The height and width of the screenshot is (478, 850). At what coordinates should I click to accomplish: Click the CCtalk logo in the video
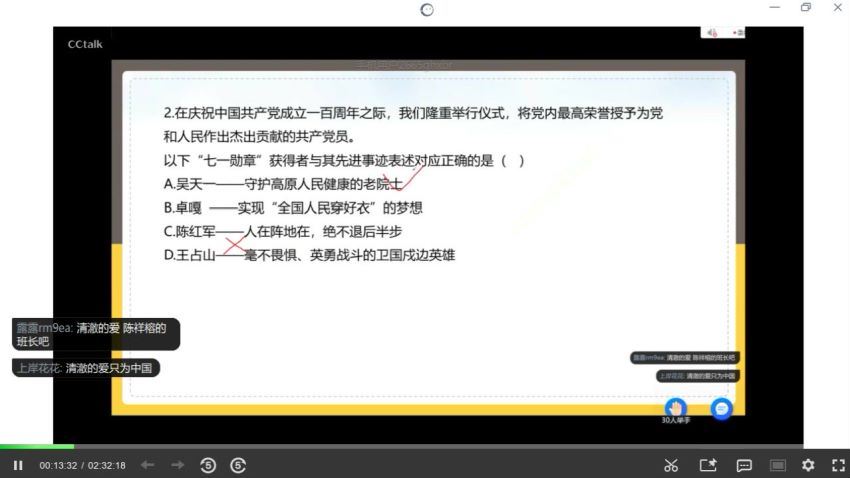point(85,44)
